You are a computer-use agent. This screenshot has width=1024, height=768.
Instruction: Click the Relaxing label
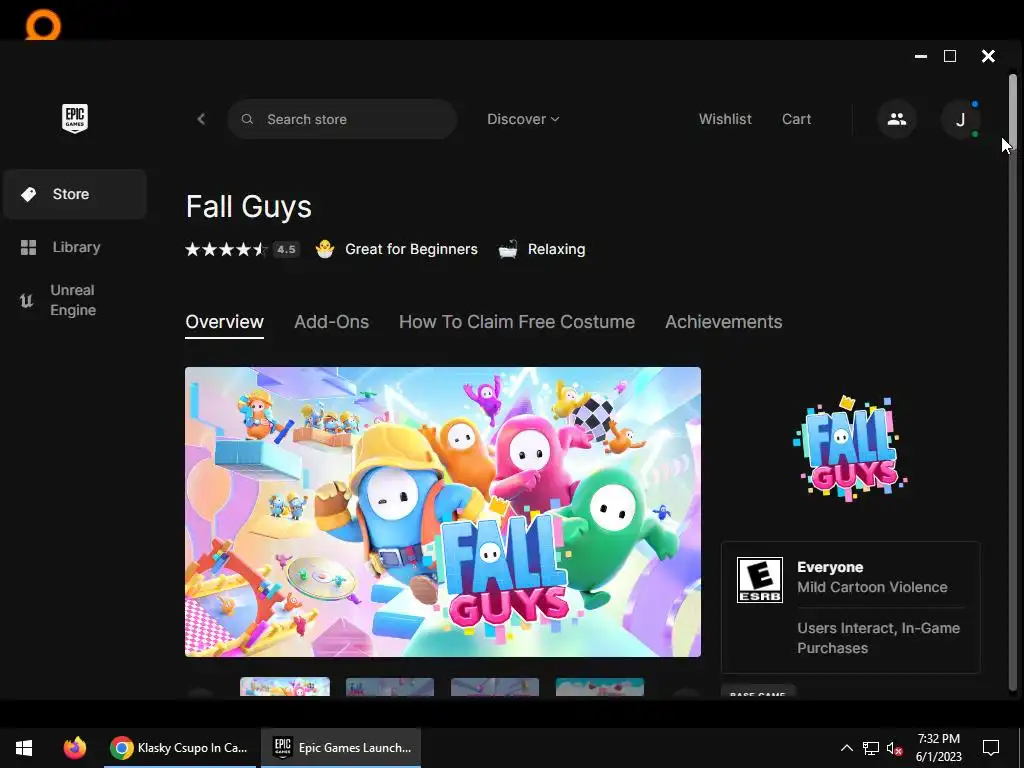556,249
